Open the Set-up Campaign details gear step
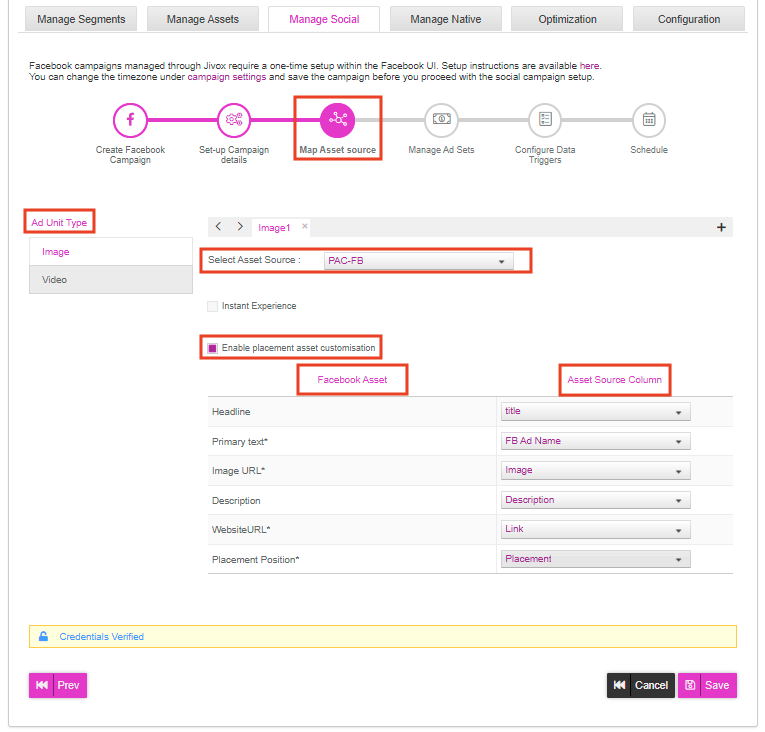Screen dimensions: 765x732 [x=234, y=120]
